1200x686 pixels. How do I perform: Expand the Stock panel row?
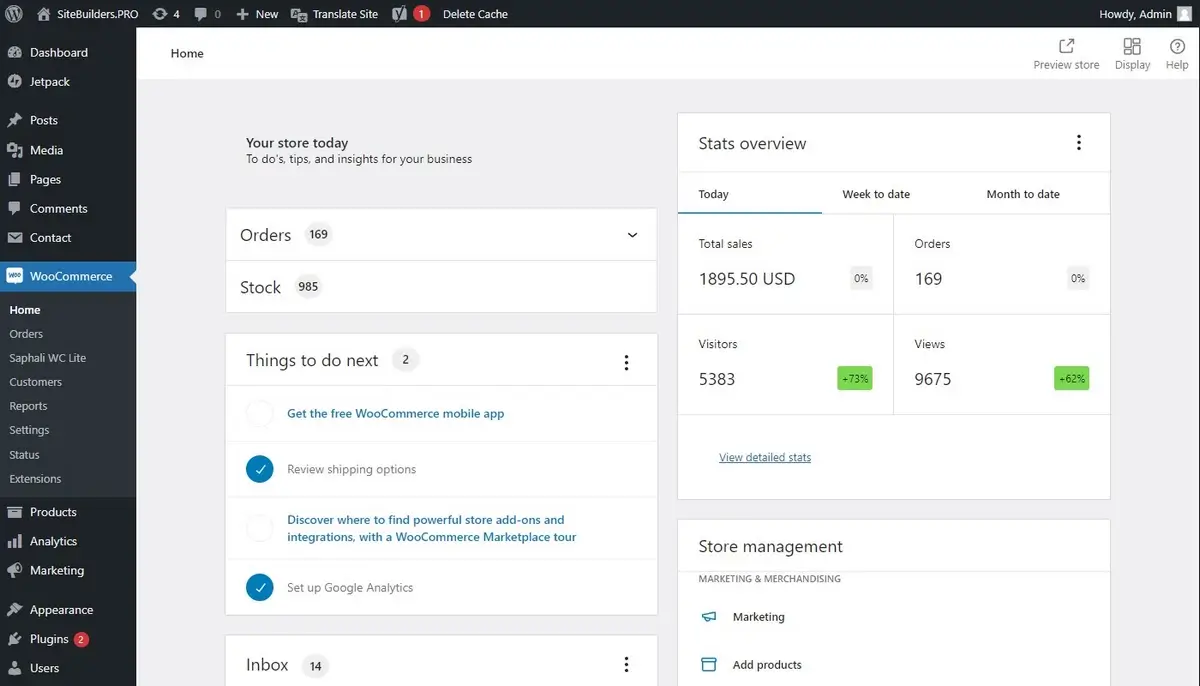[441, 287]
